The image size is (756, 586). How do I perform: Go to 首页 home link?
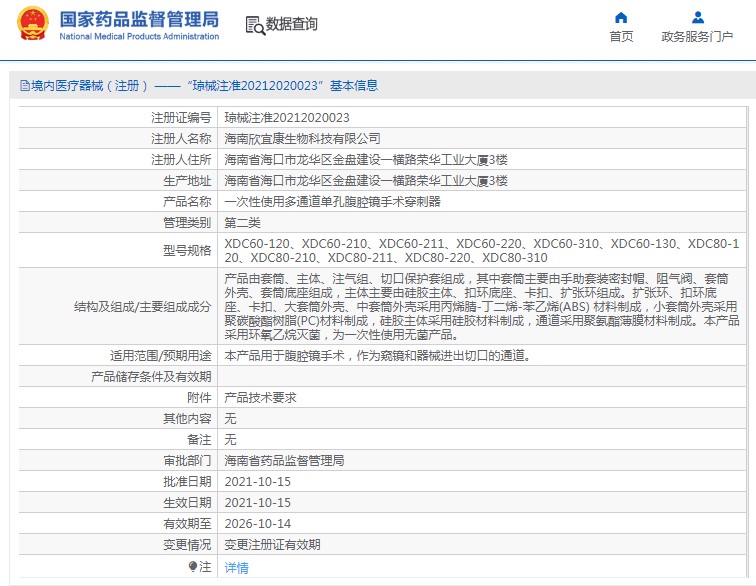(621, 37)
